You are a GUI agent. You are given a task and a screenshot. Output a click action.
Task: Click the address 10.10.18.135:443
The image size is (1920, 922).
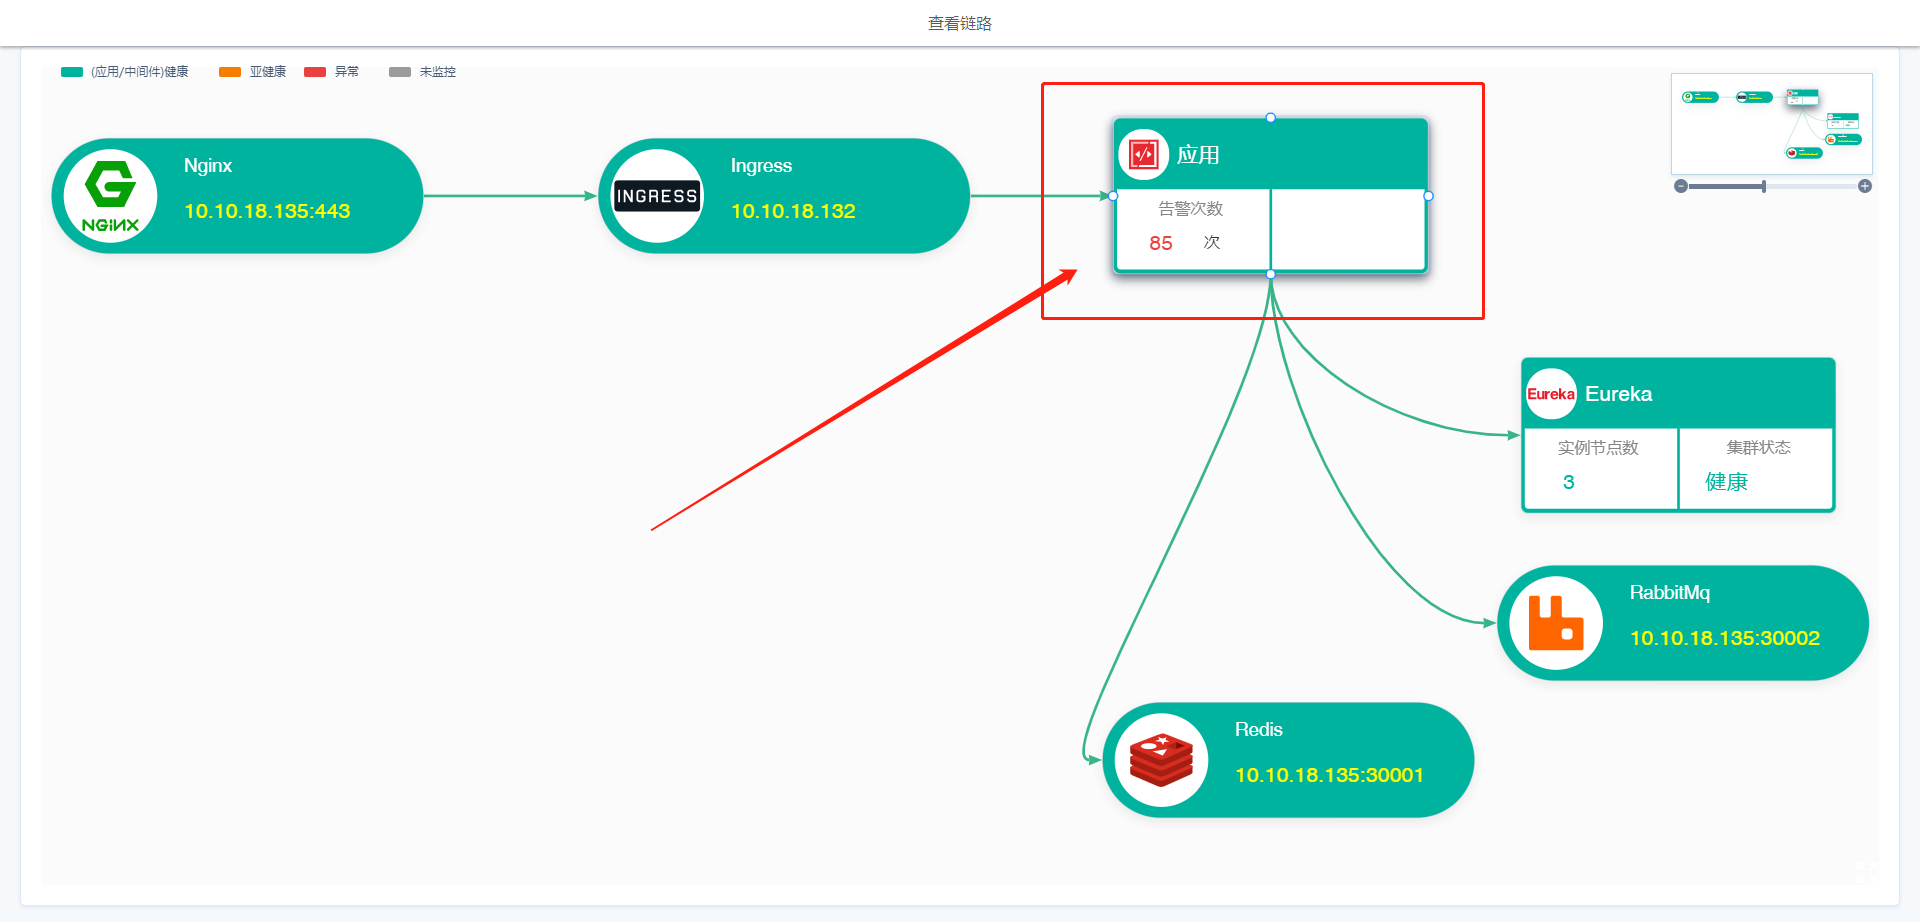267,211
